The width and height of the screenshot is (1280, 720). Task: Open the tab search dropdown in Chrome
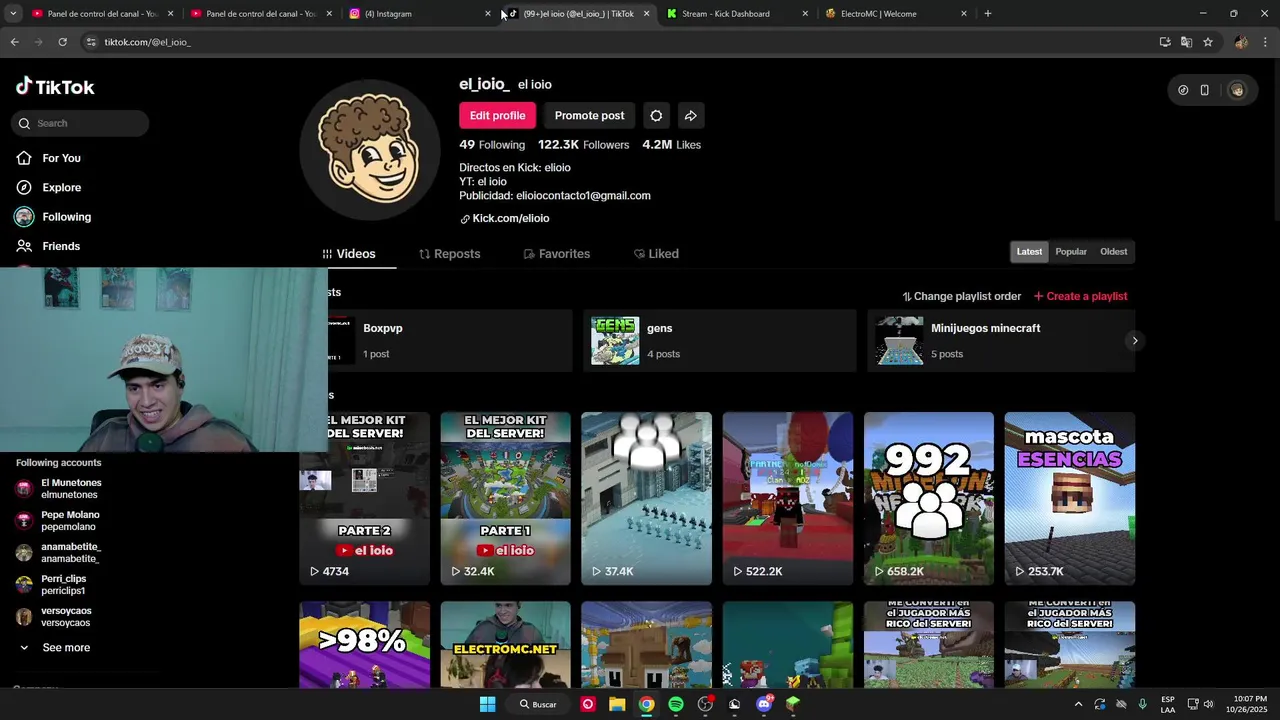point(13,14)
